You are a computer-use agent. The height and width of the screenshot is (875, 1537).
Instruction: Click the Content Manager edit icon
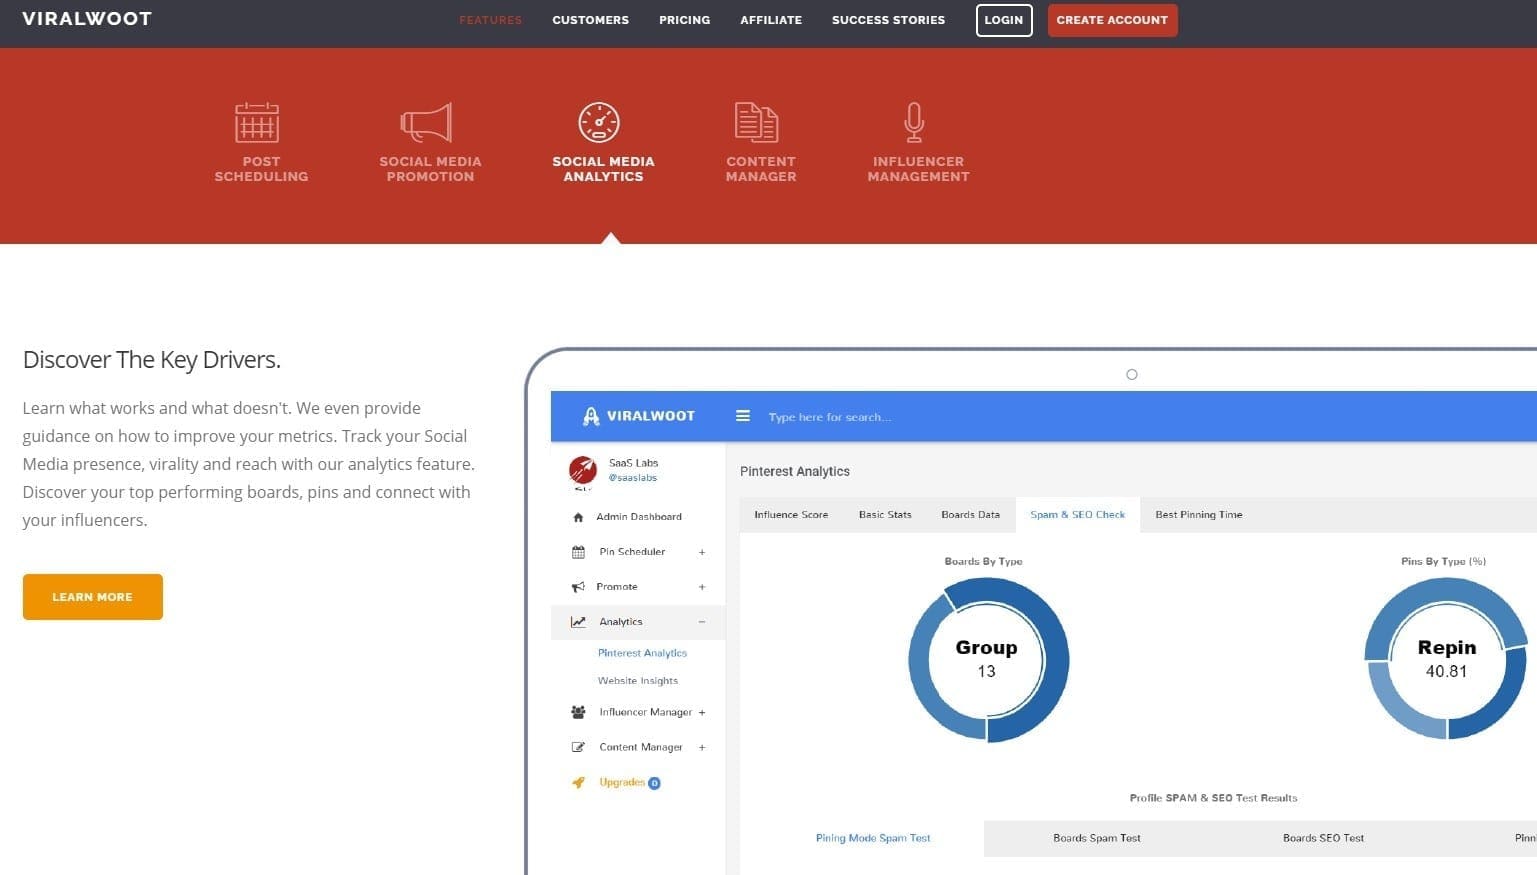pyautogui.click(x=578, y=747)
